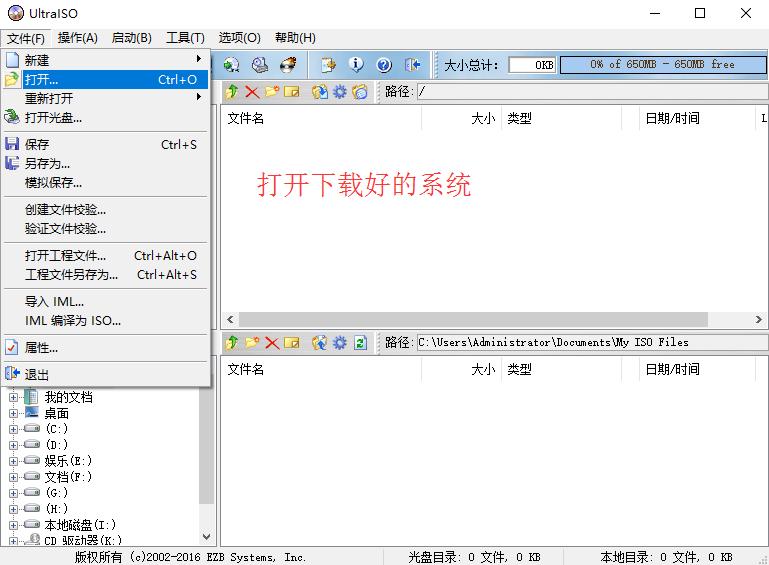Click the blue gear icon beside path '/'
Screen dimensions: 769x565
pos(340,92)
